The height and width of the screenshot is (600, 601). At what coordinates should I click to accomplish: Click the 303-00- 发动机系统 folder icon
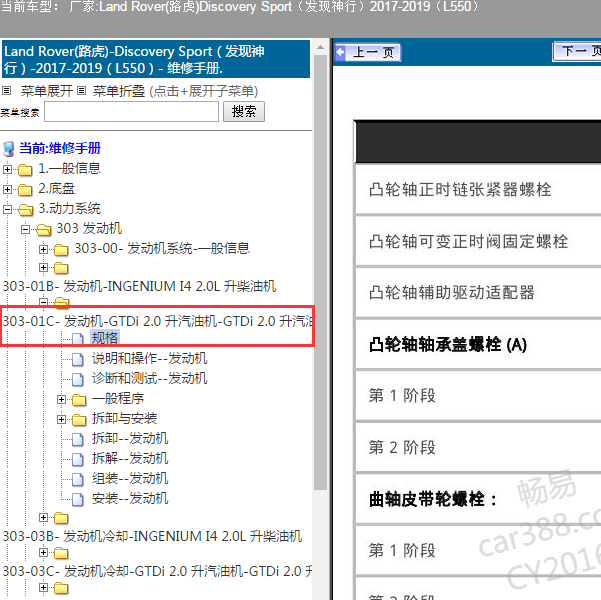tap(61, 250)
